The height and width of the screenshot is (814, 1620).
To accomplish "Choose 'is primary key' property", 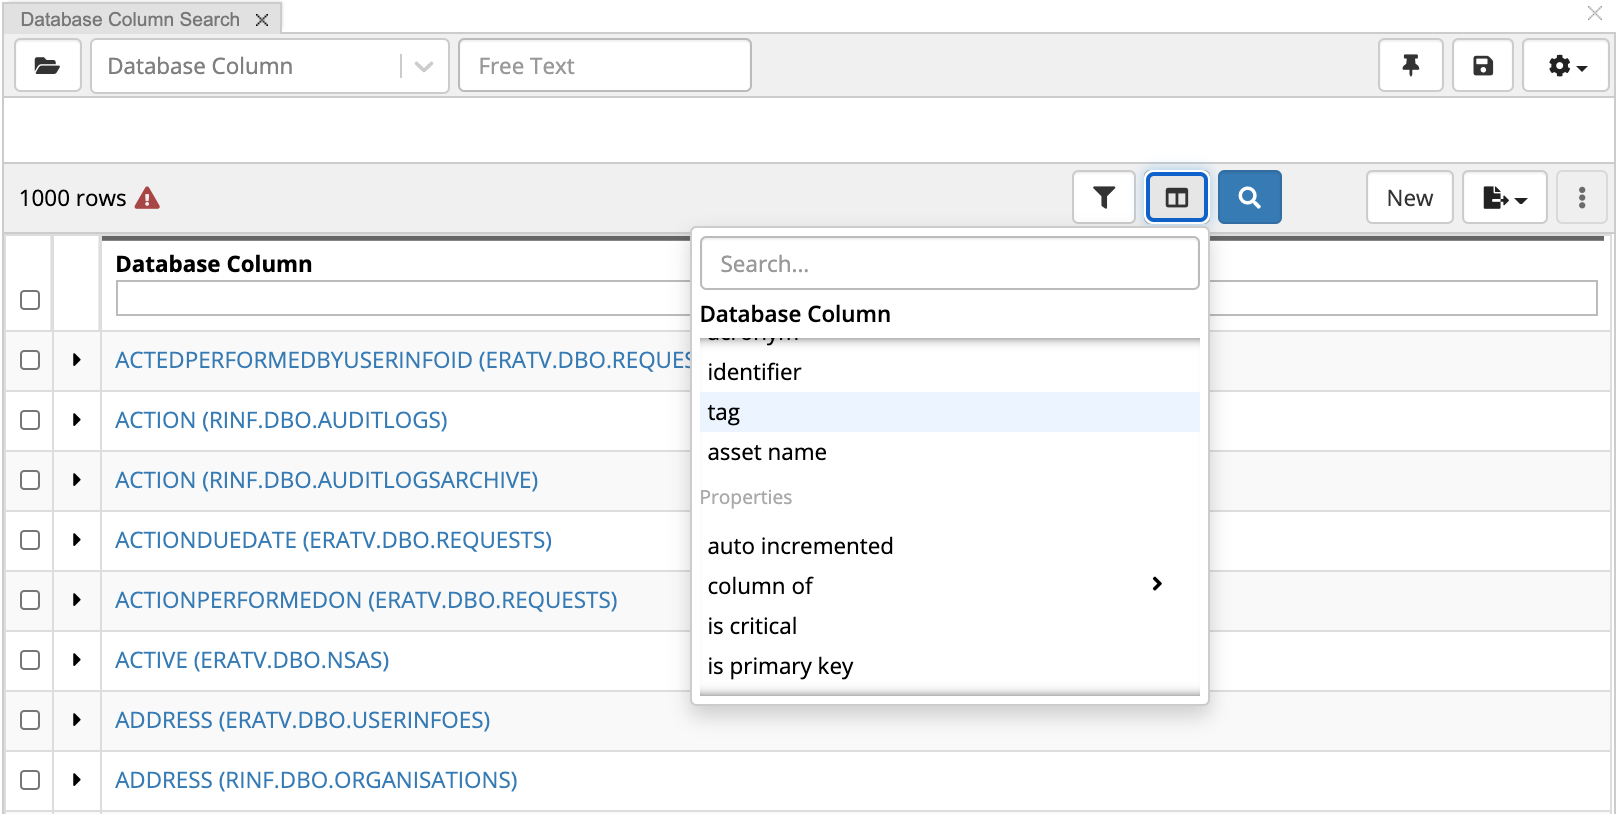I will tap(780, 666).
